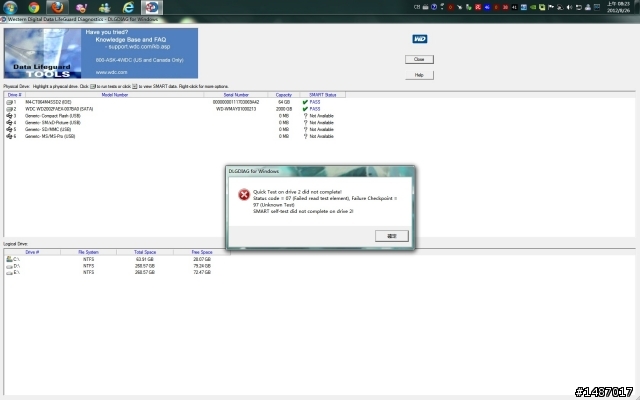
Task: Click the USB icon for drive 5
Action: click(x=9, y=129)
